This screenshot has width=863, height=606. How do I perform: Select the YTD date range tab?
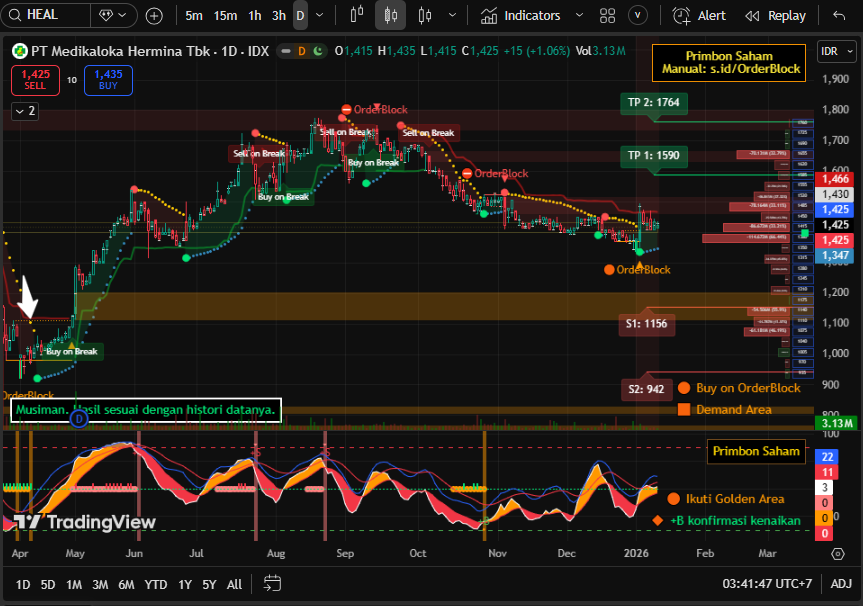[x=155, y=583]
